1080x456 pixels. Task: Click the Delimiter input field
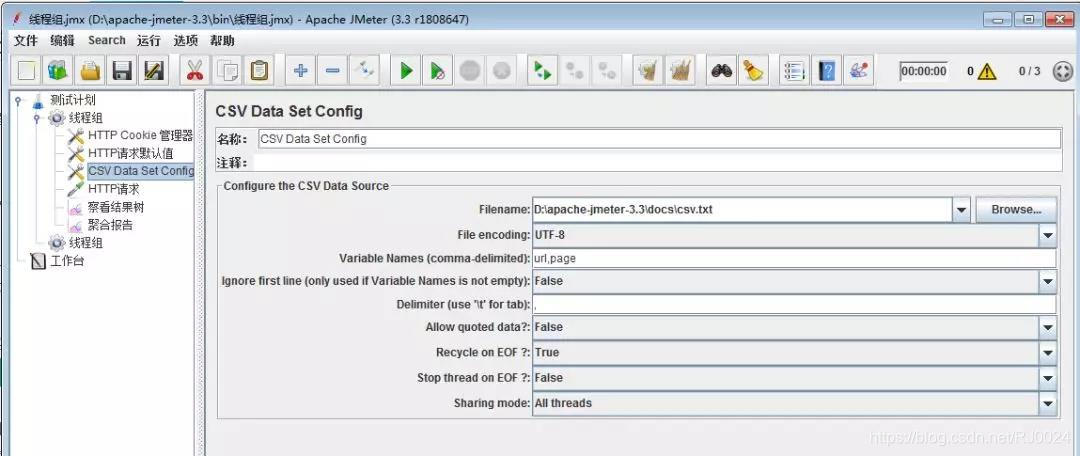pos(794,304)
